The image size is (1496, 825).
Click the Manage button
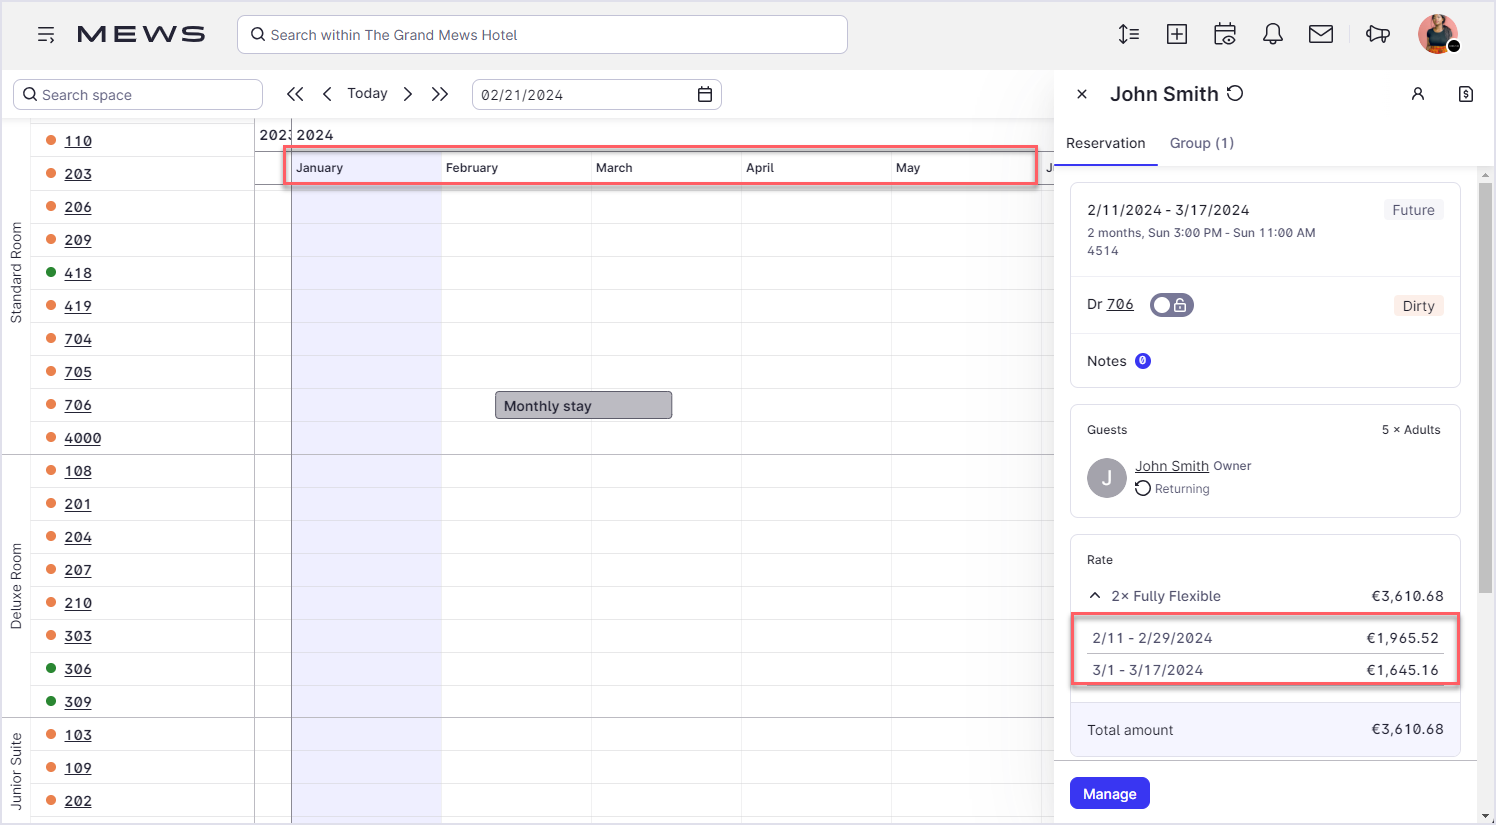click(x=1110, y=793)
